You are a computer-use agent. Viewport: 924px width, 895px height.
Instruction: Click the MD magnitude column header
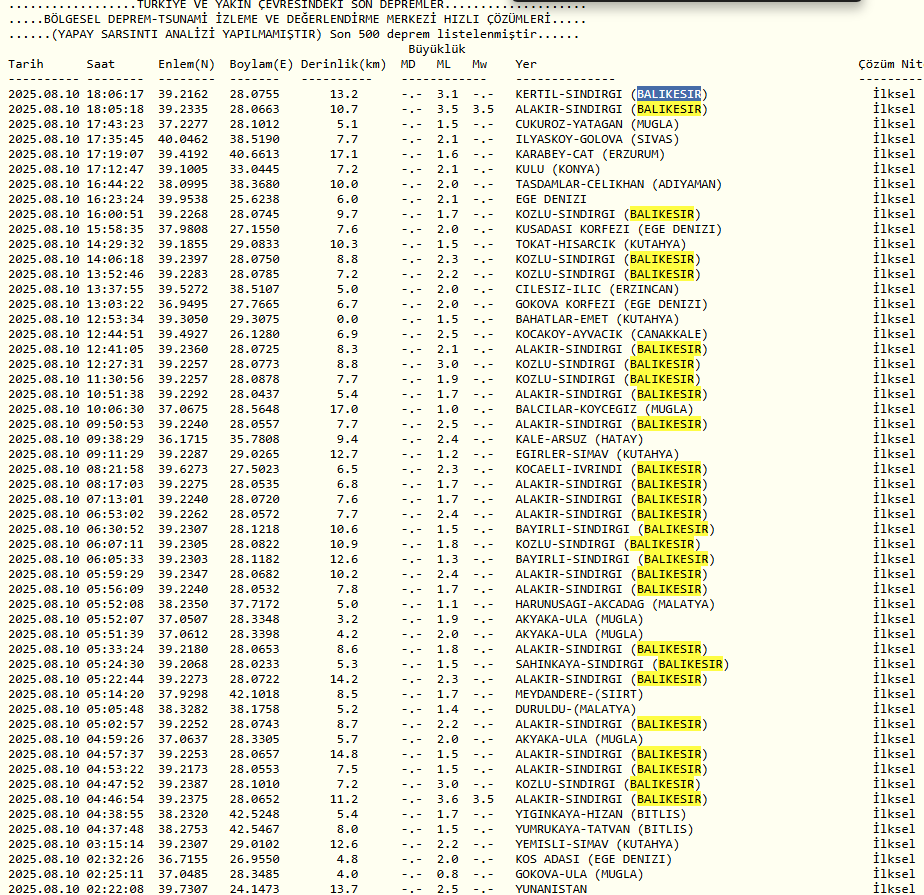click(408, 64)
